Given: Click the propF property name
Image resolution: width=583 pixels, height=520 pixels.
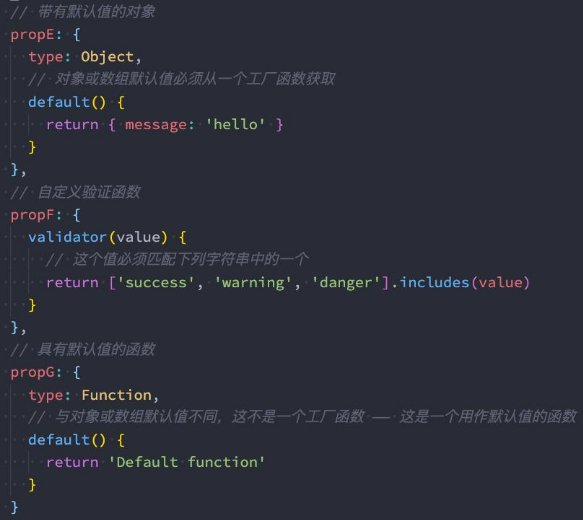Looking at the screenshot, I should click(32, 216).
